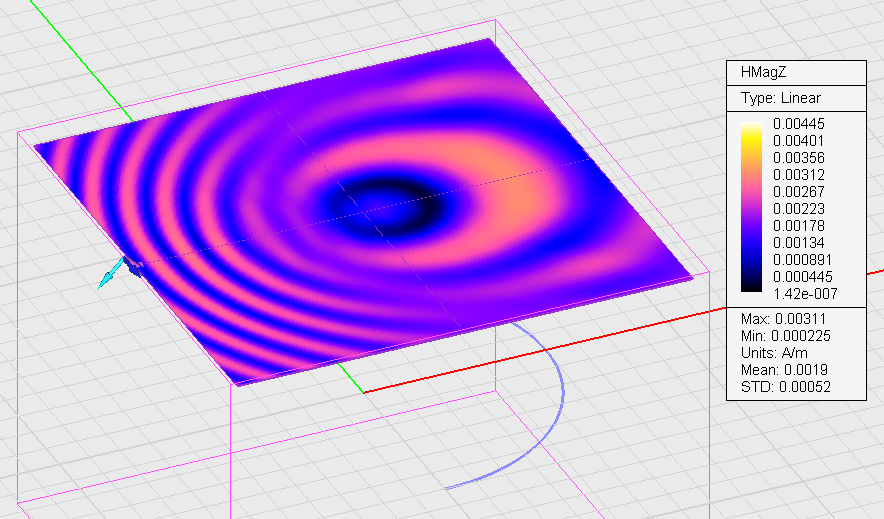Click the Units: A/m label
This screenshot has height=519, width=884.
pyautogui.click(x=774, y=353)
